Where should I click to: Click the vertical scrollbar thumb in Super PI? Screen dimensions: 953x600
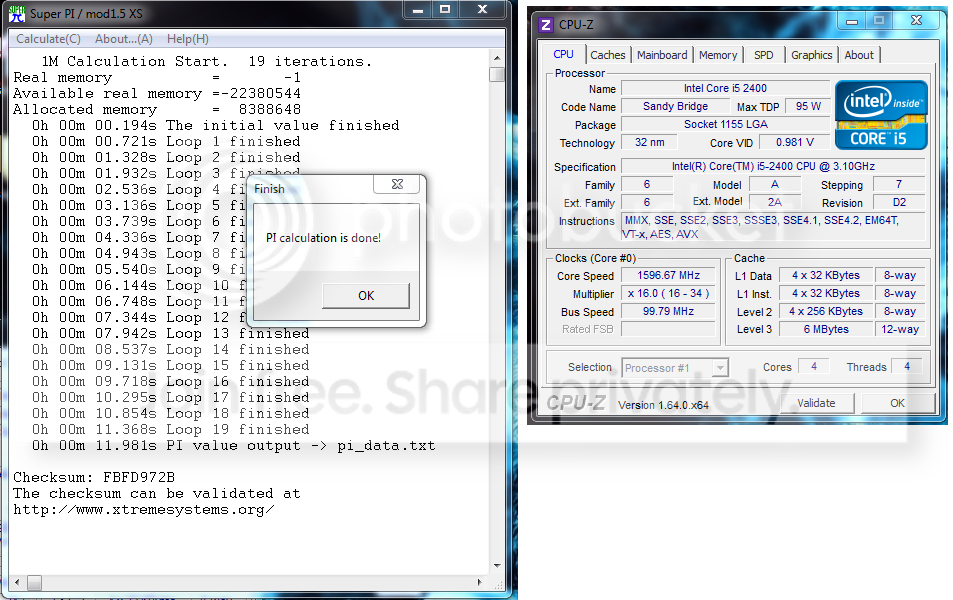point(497,74)
